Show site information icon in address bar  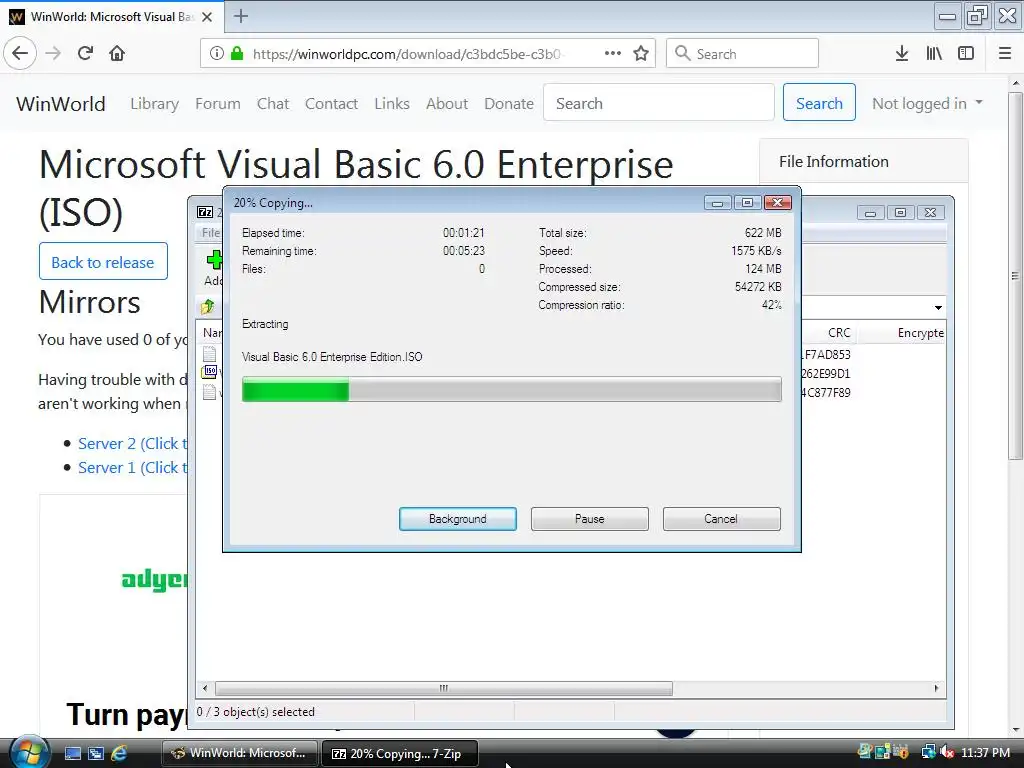pos(216,54)
